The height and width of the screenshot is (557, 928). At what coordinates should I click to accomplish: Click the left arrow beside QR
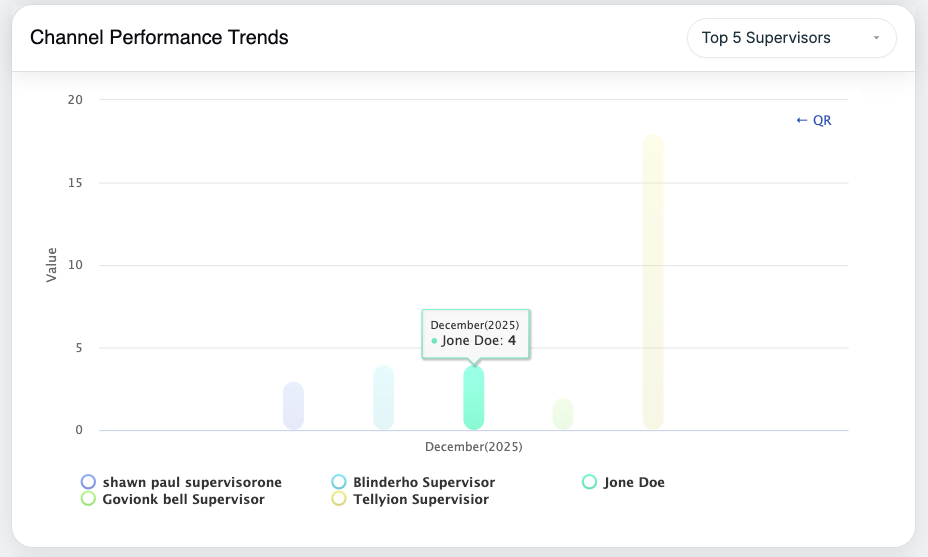801,120
